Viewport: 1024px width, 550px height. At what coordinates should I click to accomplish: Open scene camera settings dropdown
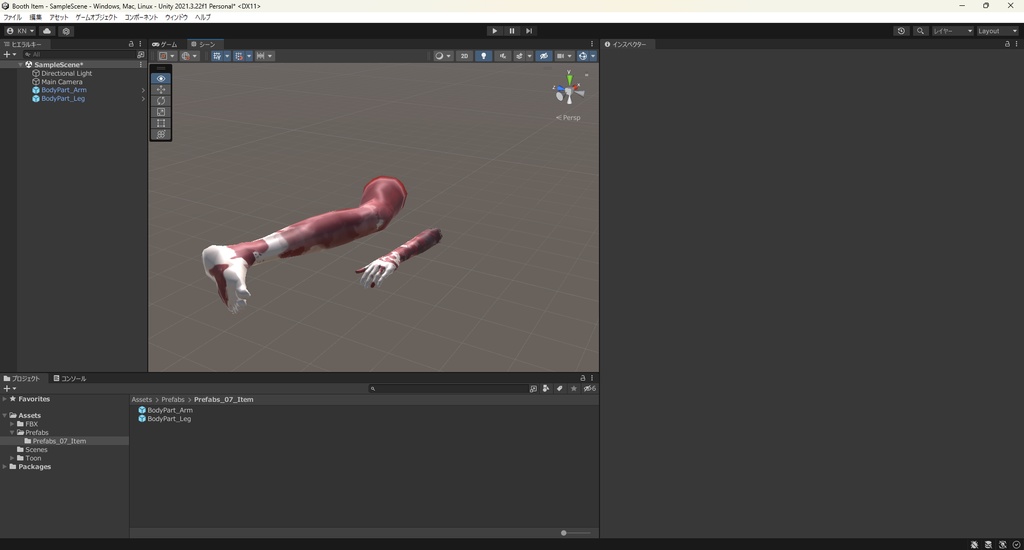564,56
